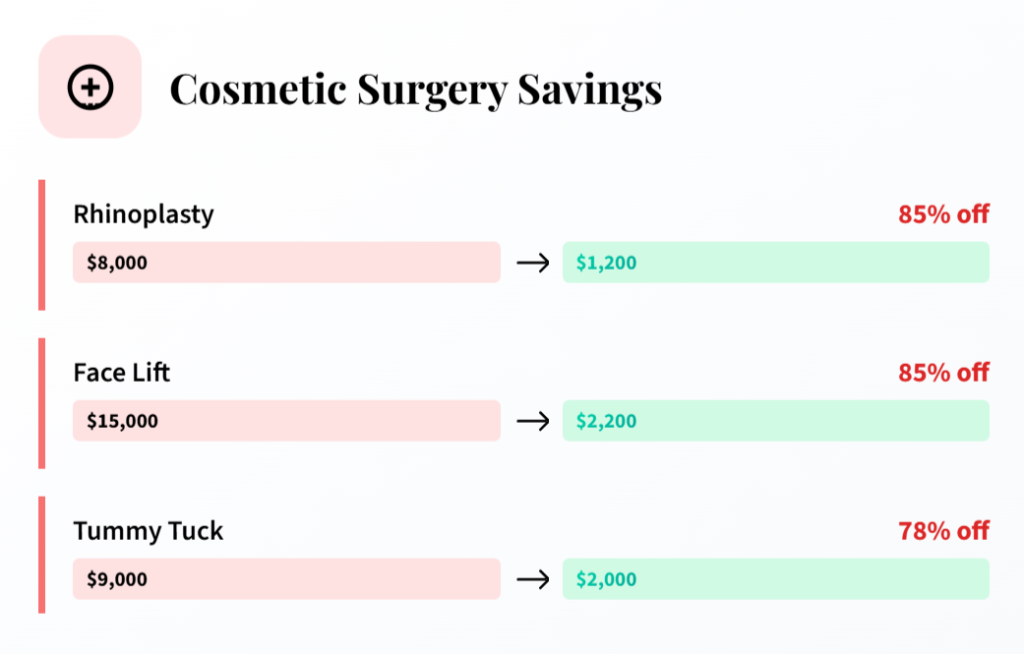Click the green $2,200 discounted price bar
The image size is (1024, 654).
(x=776, y=421)
